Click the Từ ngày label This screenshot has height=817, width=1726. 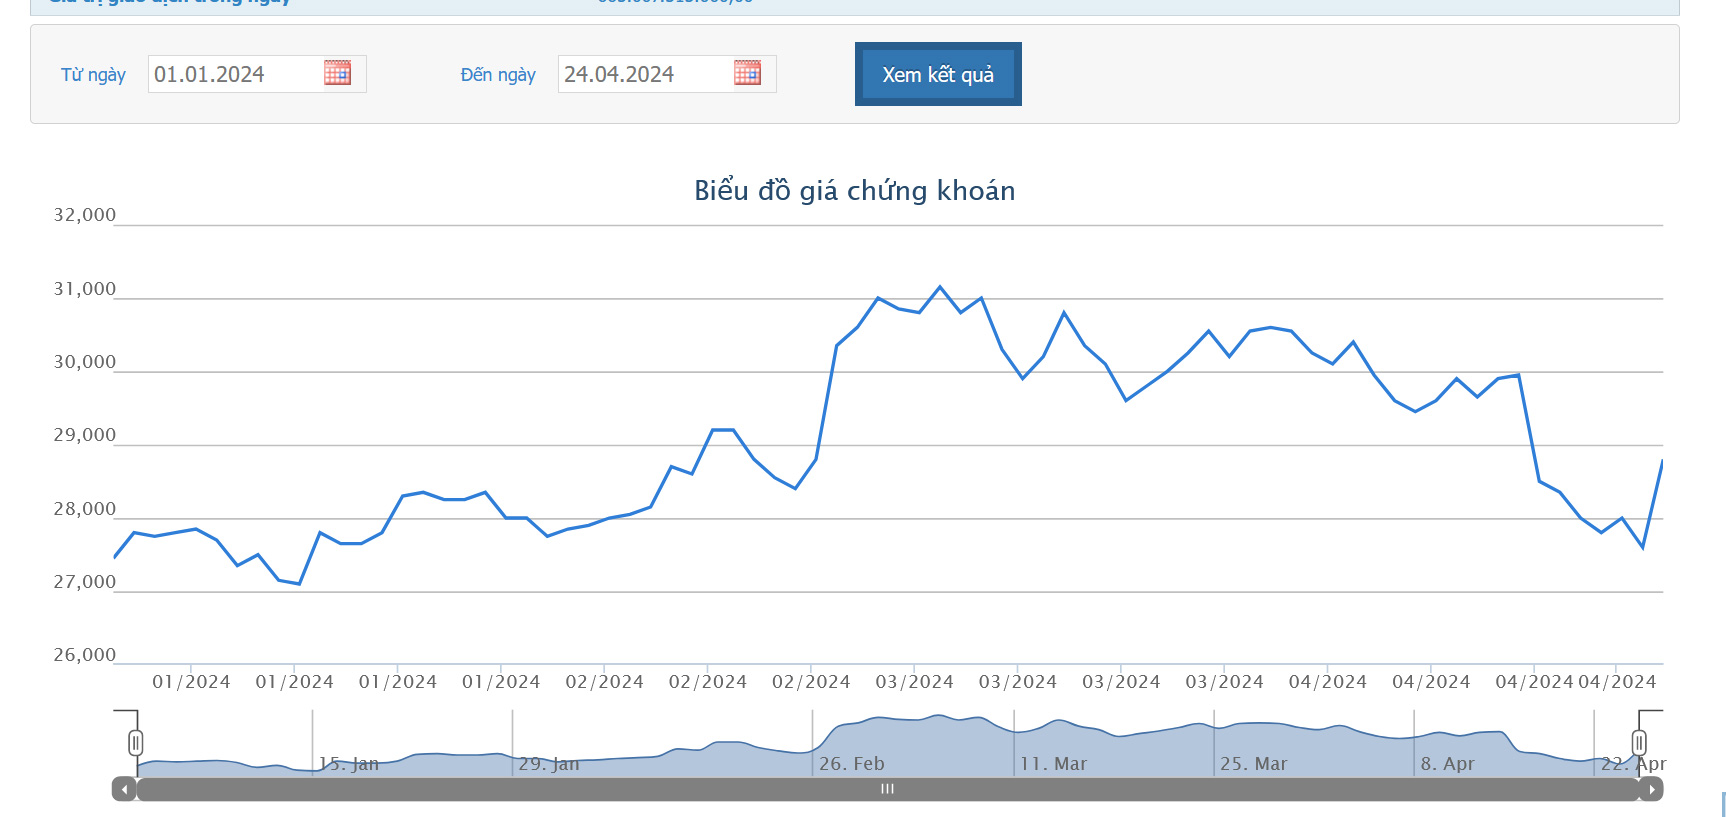click(x=93, y=75)
